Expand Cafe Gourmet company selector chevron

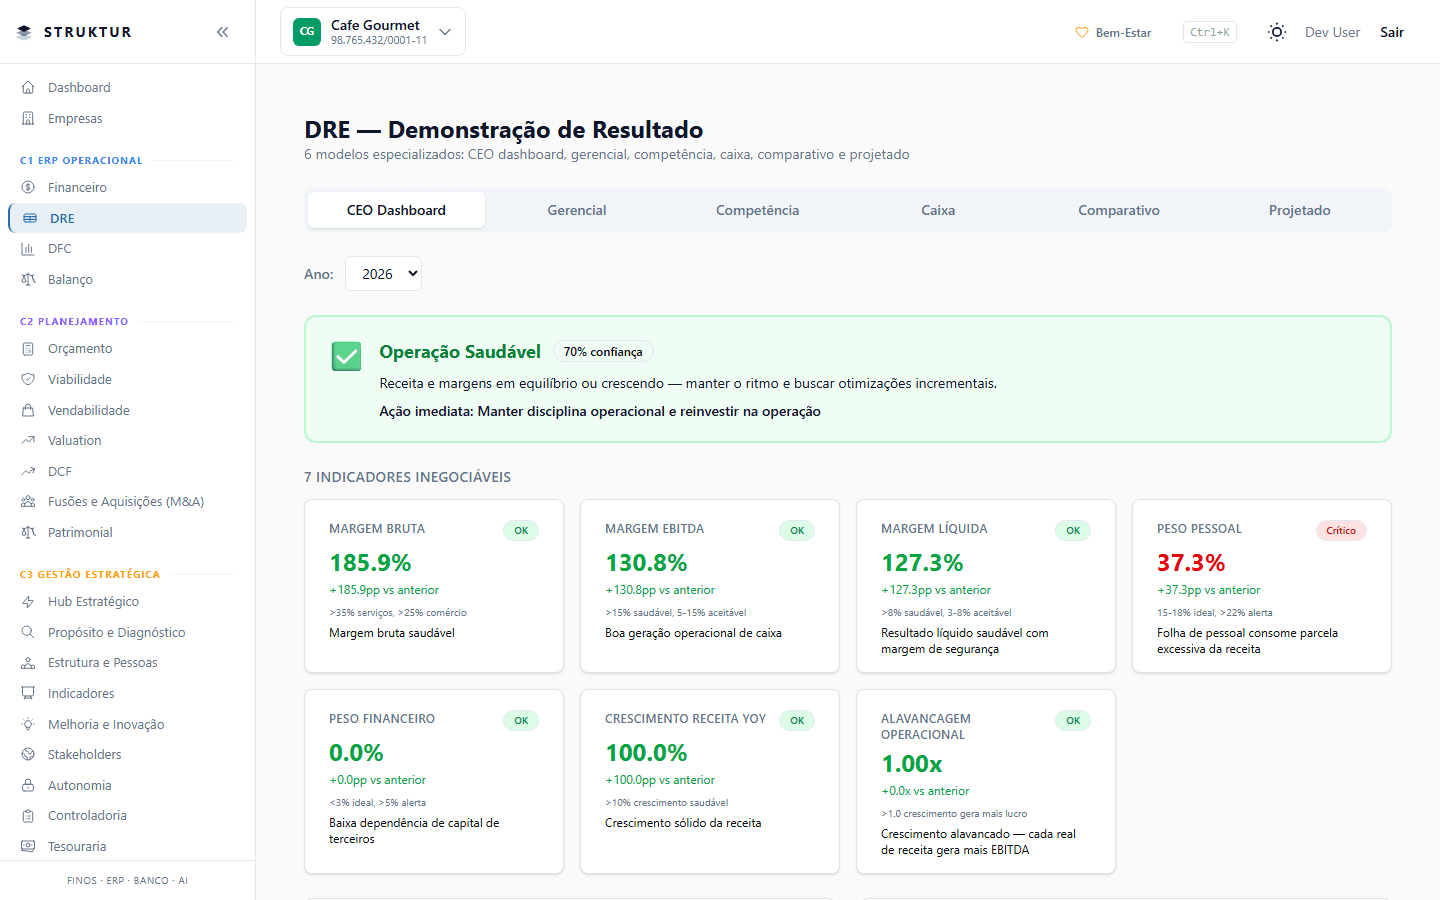tap(445, 32)
